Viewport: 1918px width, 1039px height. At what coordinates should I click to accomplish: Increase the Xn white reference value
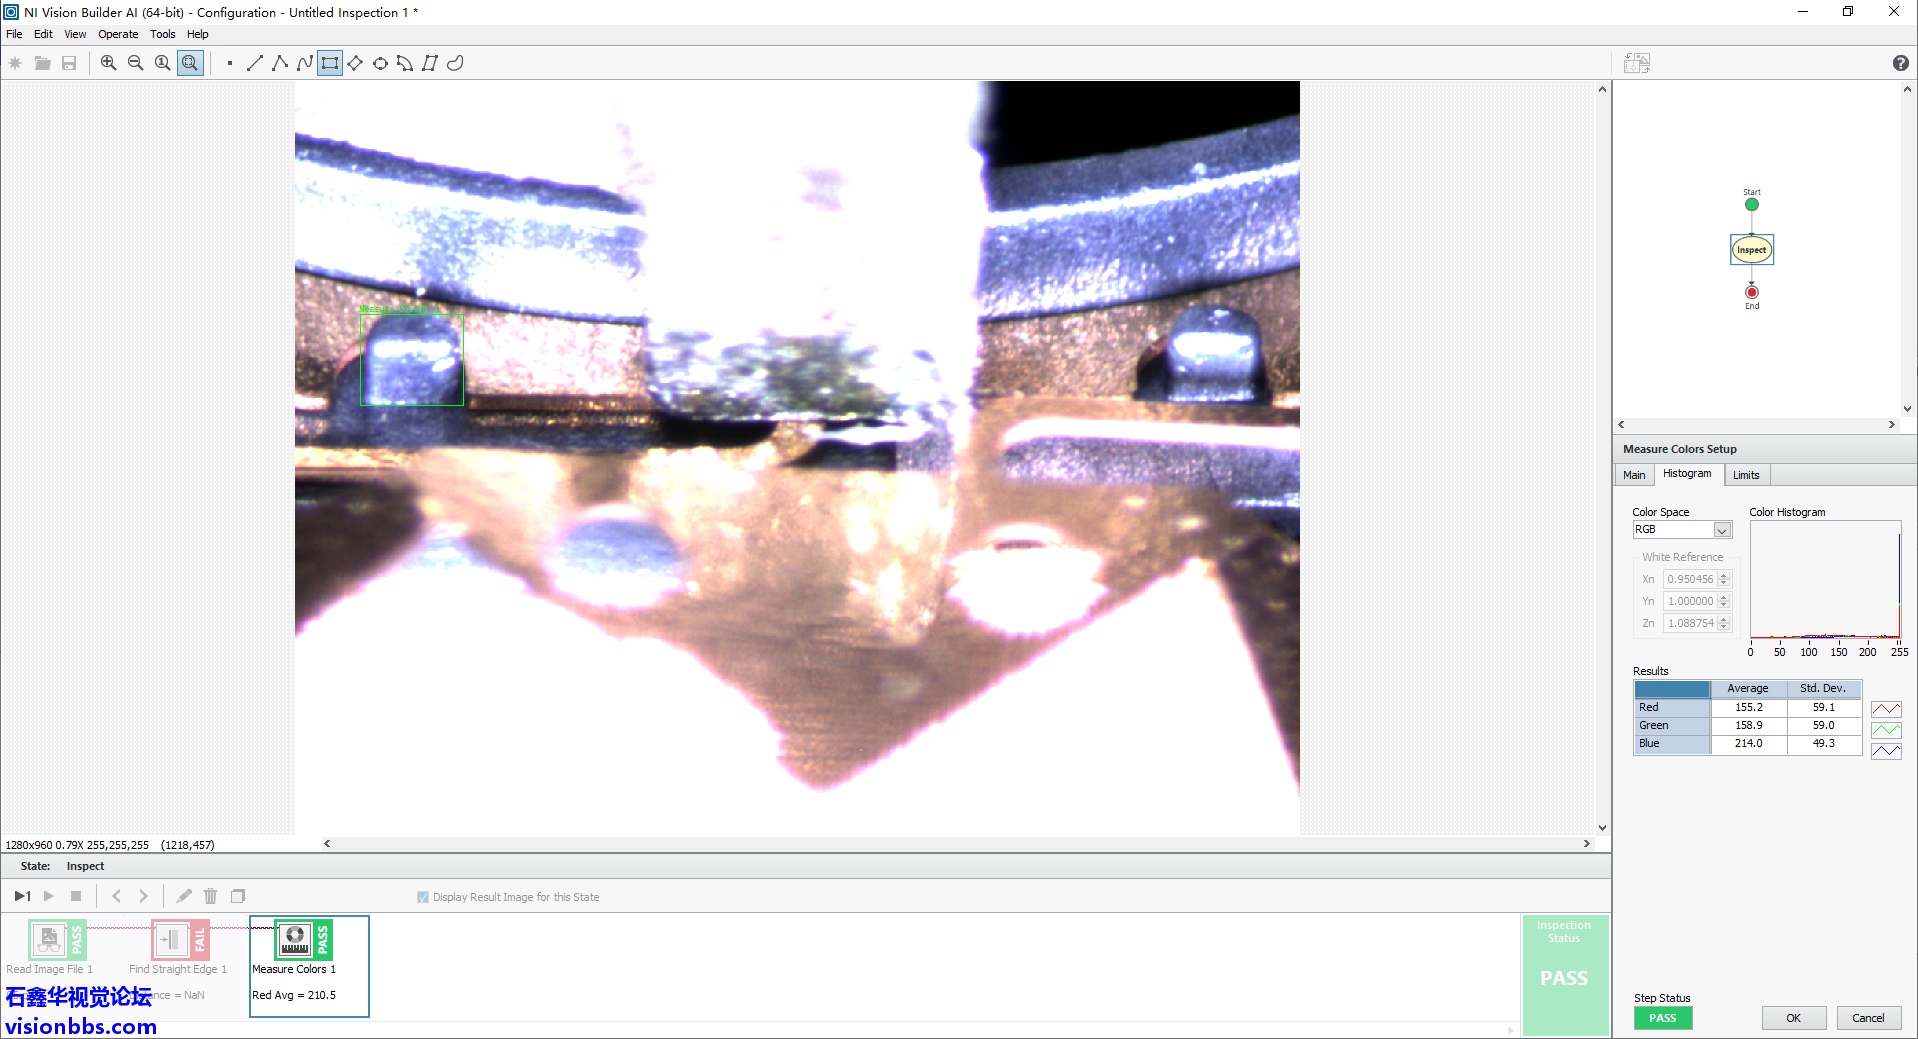1725,575
